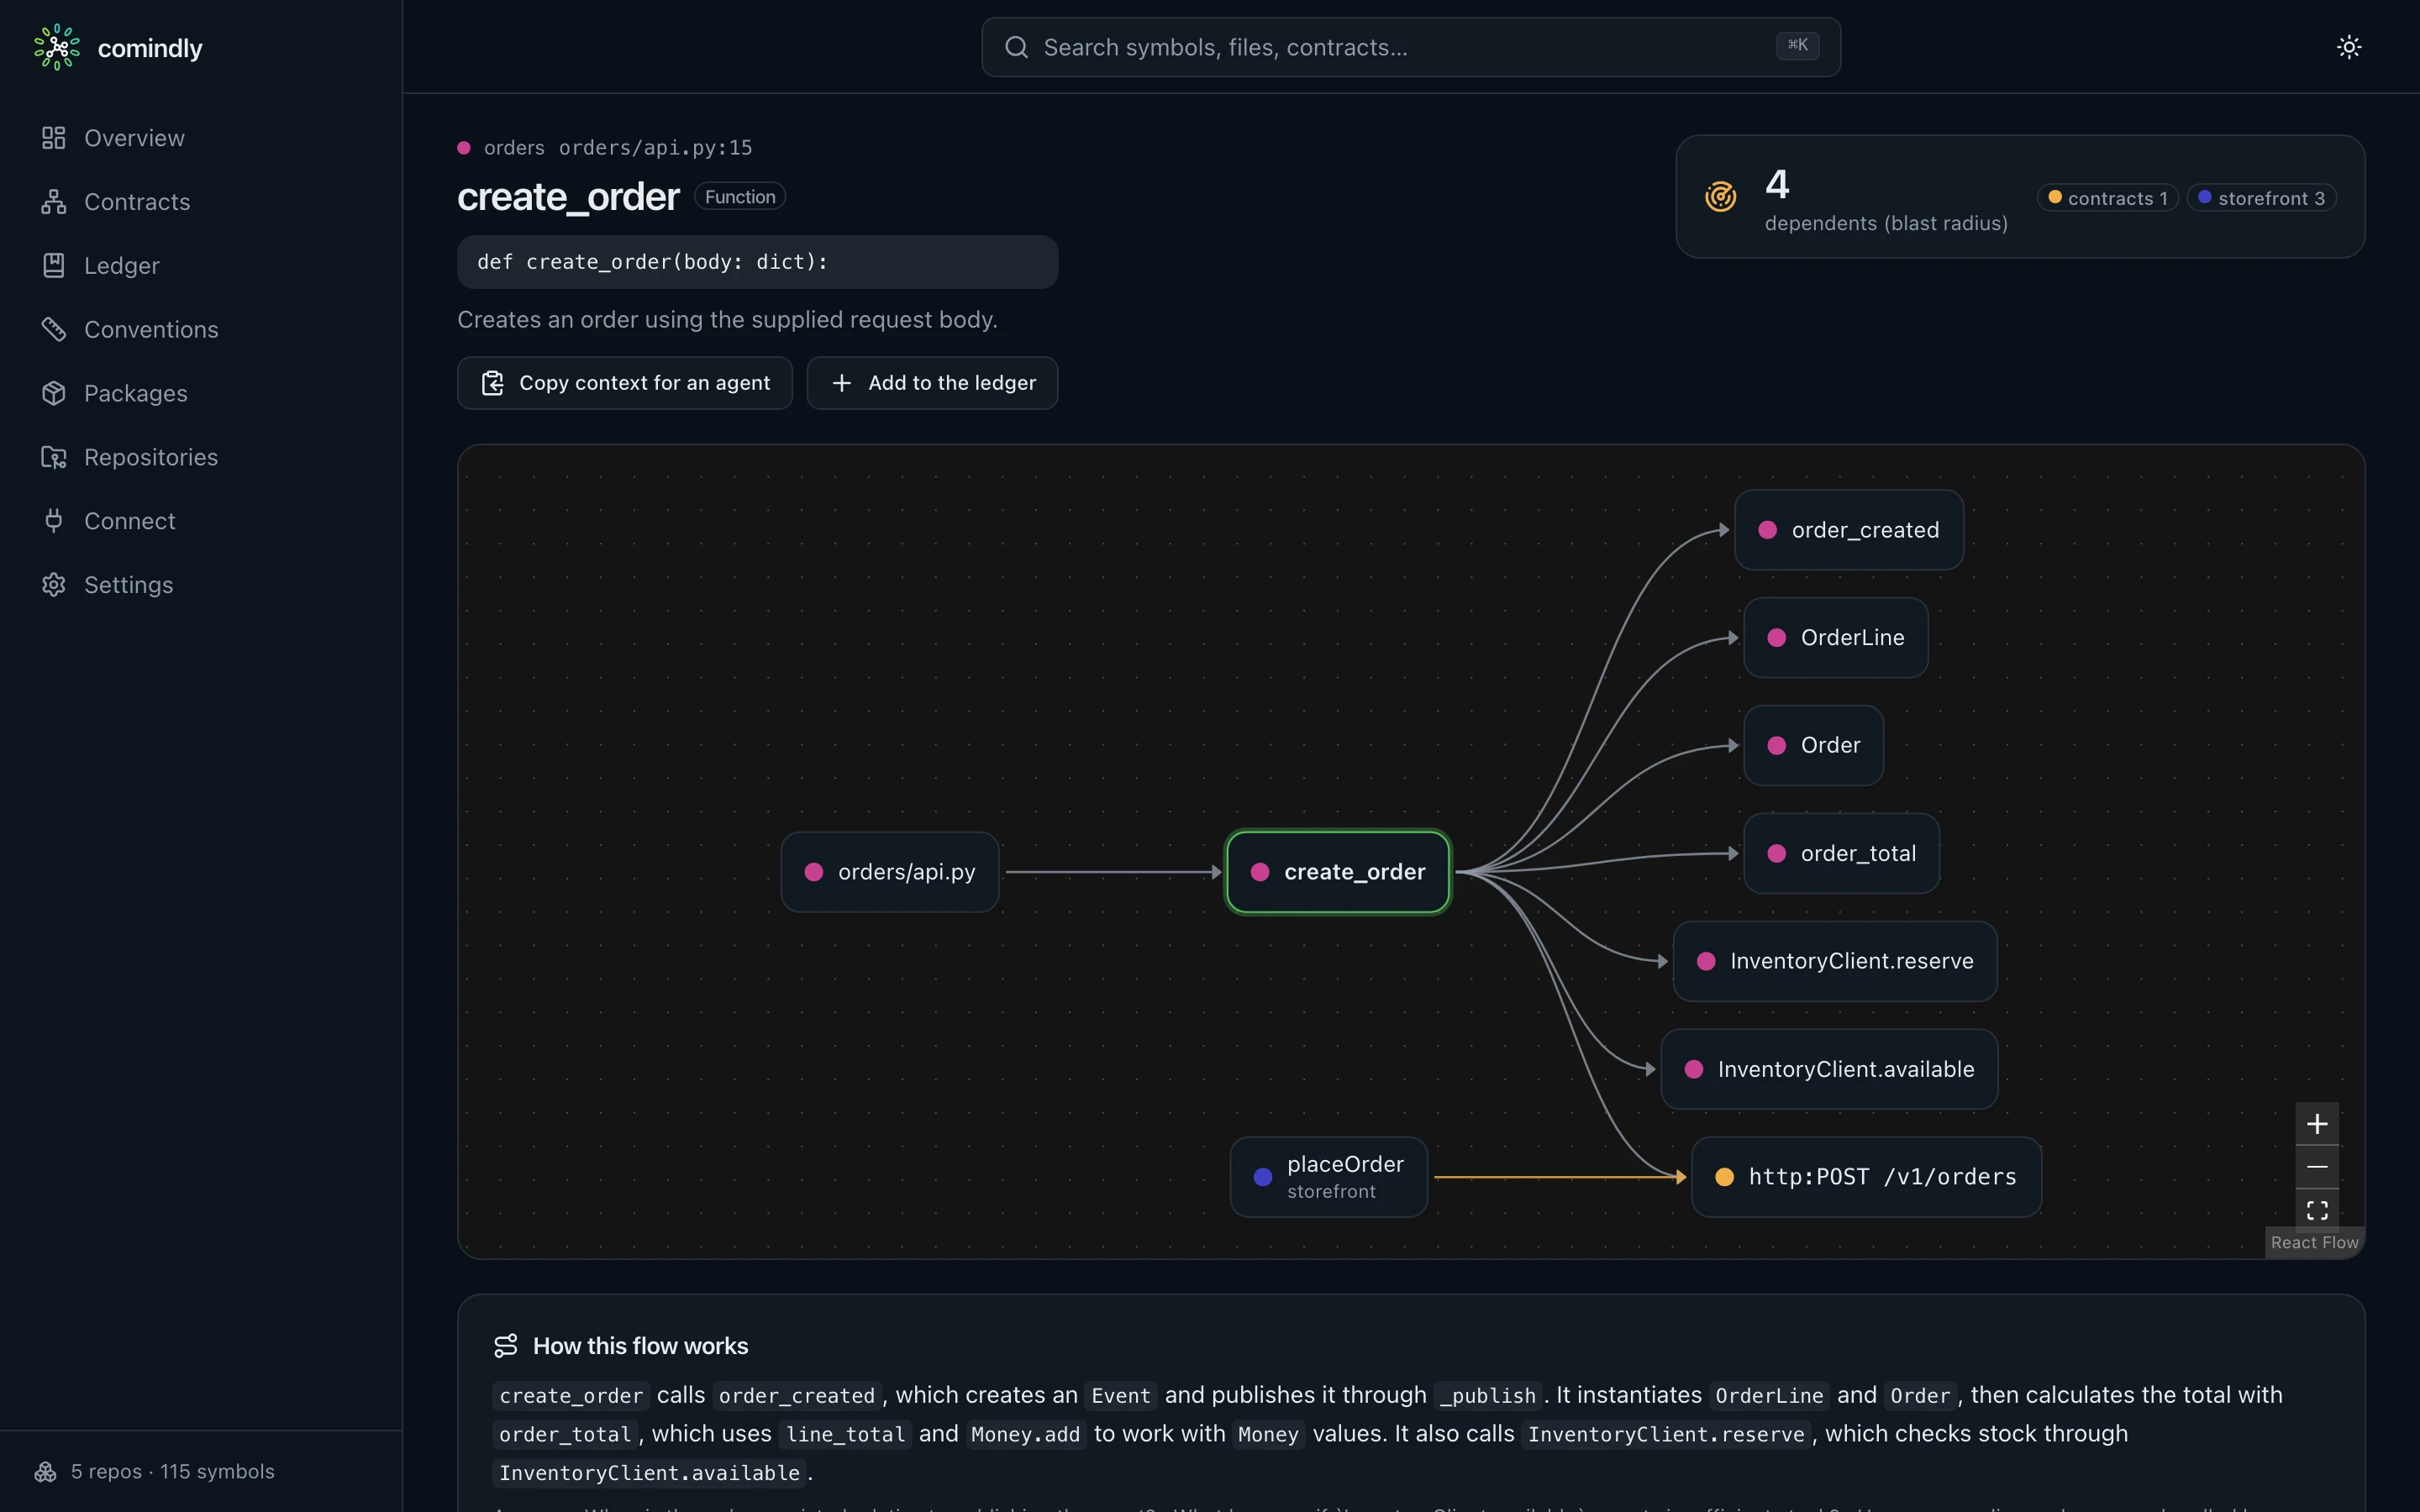The height and width of the screenshot is (1512, 2420).
Task: Click the Ledger book icon
Action: [54, 265]
